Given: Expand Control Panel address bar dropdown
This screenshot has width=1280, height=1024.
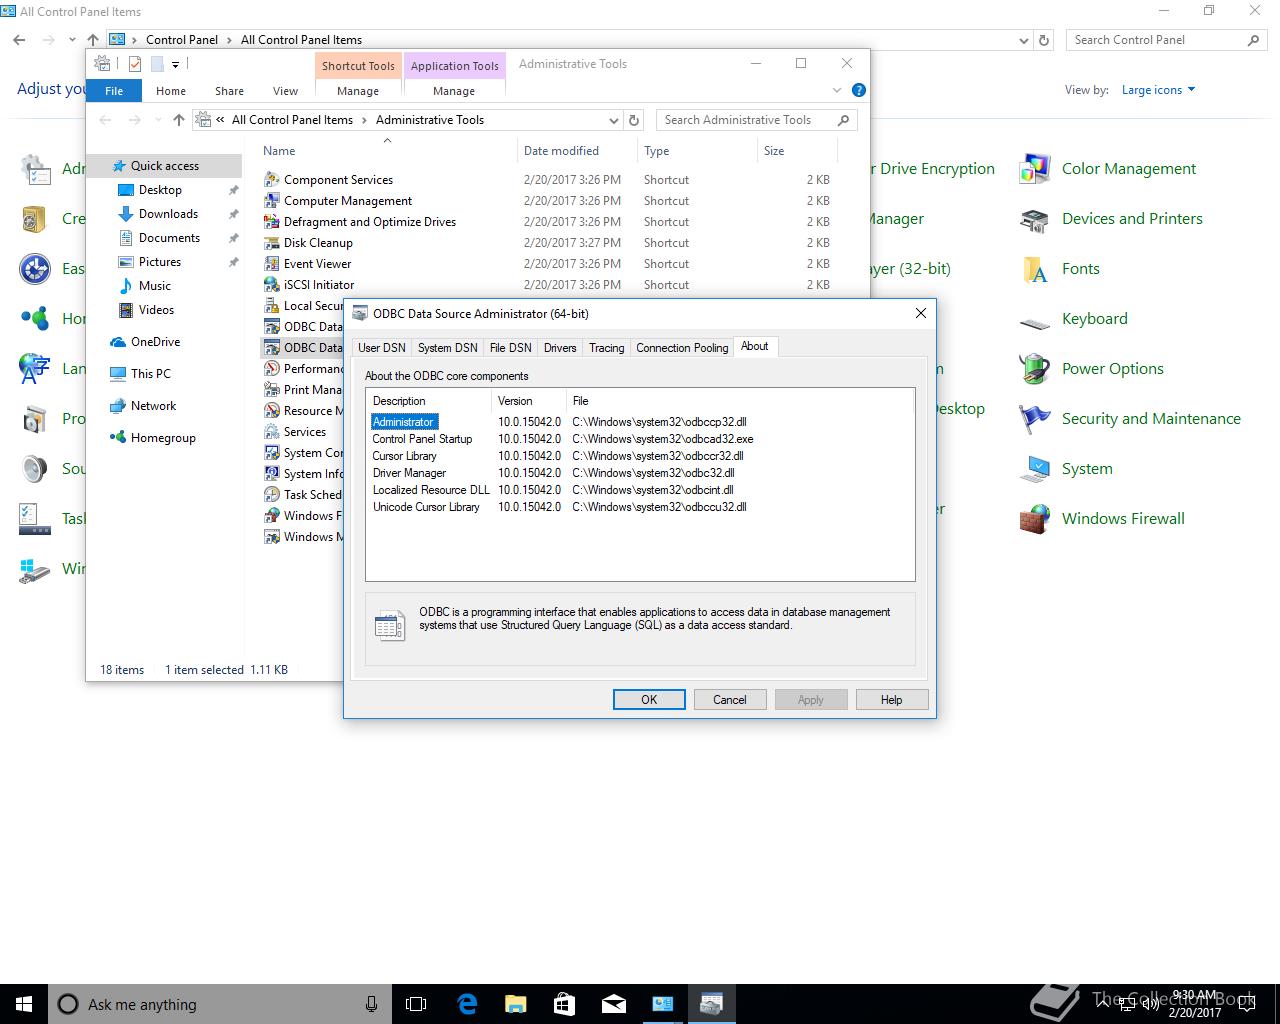Looking at the screenshot, I should coord(1023,40).
